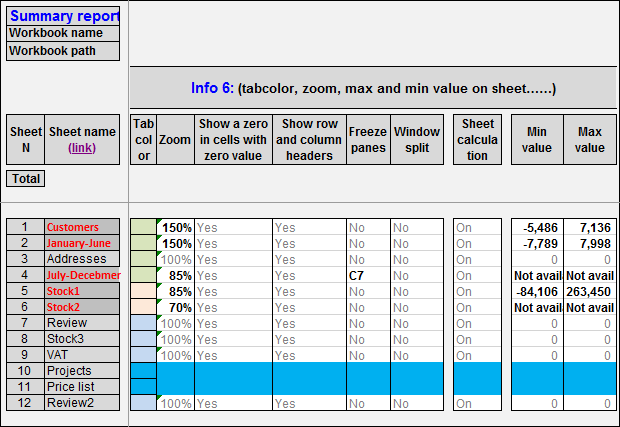Open the Stock2 sheet link
This screenshot has height=427, width=620.
click(82, 307)
